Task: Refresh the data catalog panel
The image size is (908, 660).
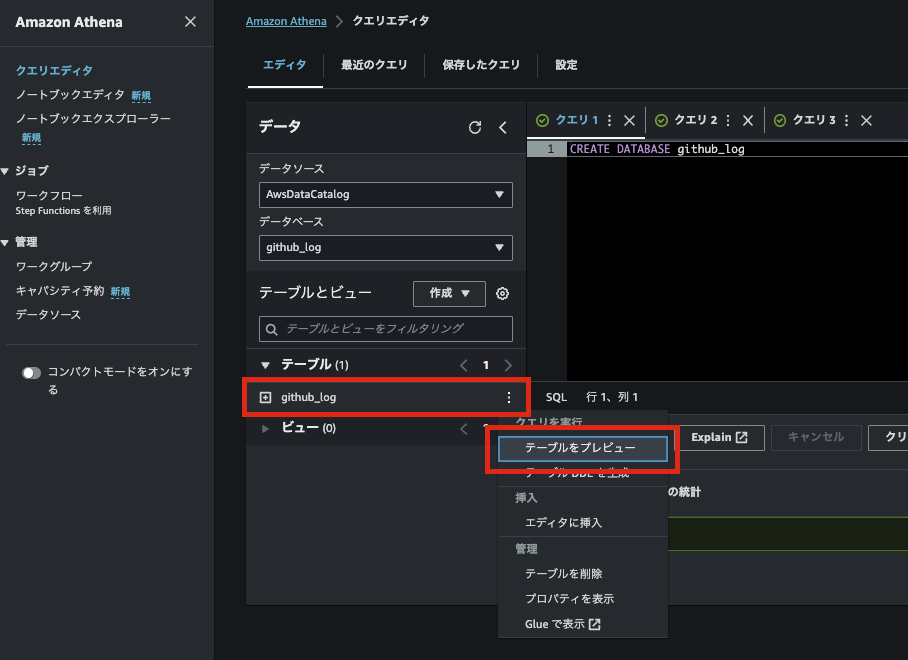Action: click(475, 127)
